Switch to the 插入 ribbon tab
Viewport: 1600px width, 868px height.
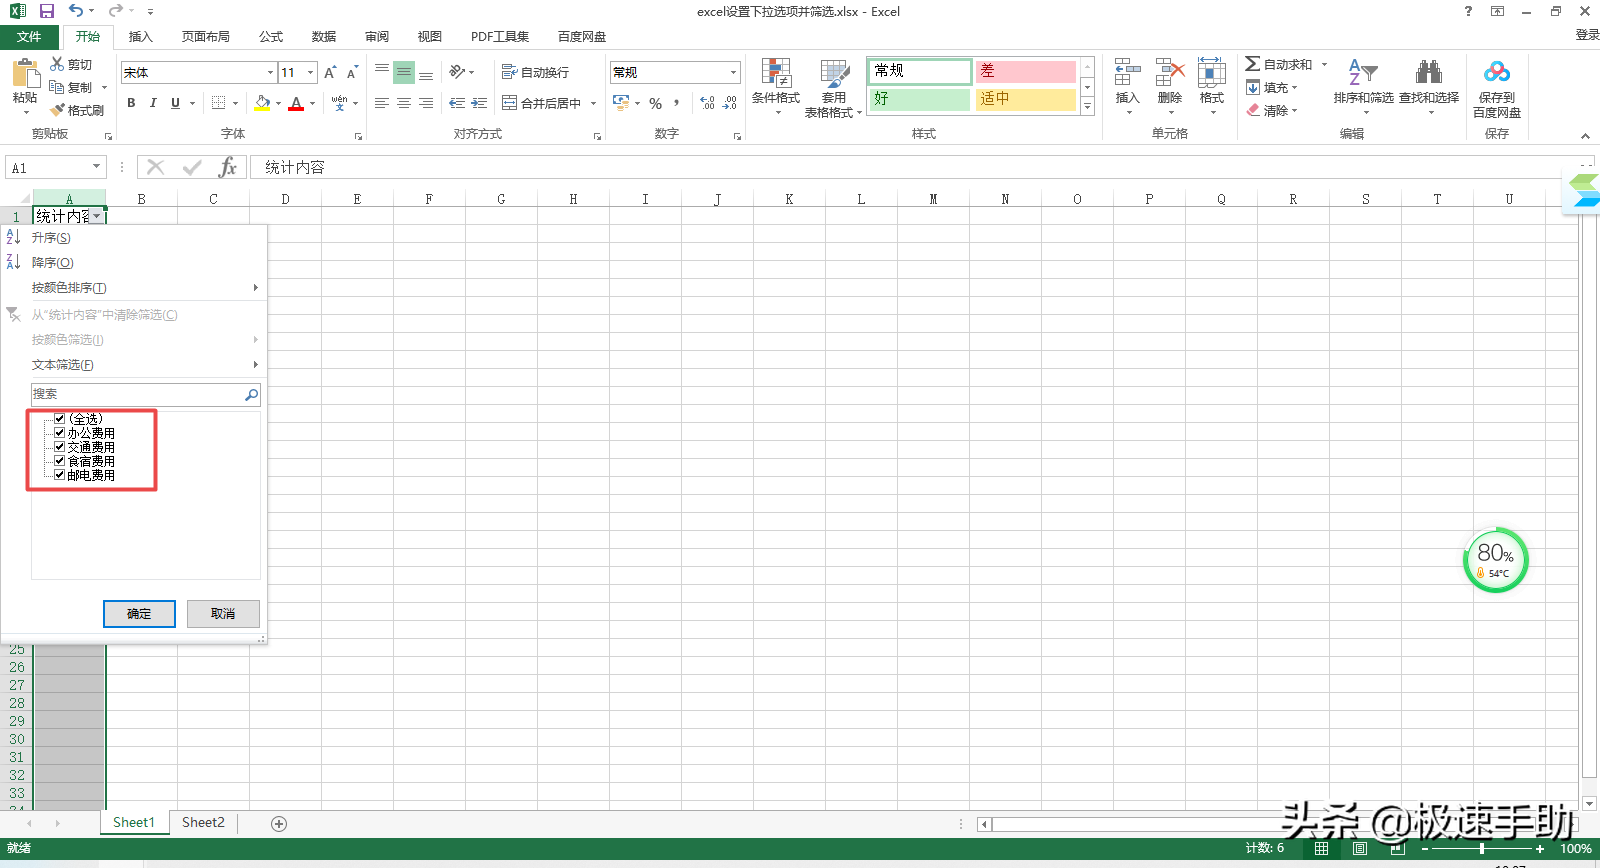click(141, 36)
